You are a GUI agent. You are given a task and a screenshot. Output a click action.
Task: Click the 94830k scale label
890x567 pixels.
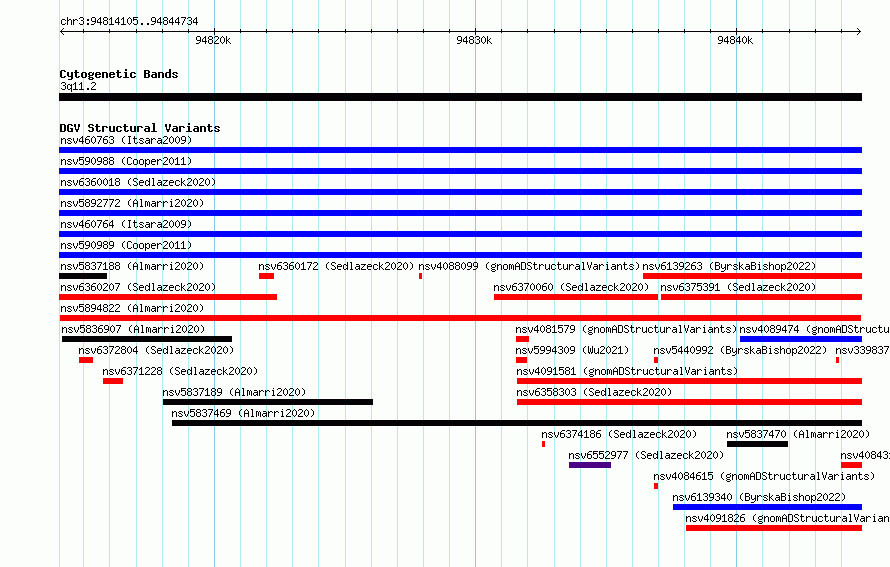(x=474, y=40)
